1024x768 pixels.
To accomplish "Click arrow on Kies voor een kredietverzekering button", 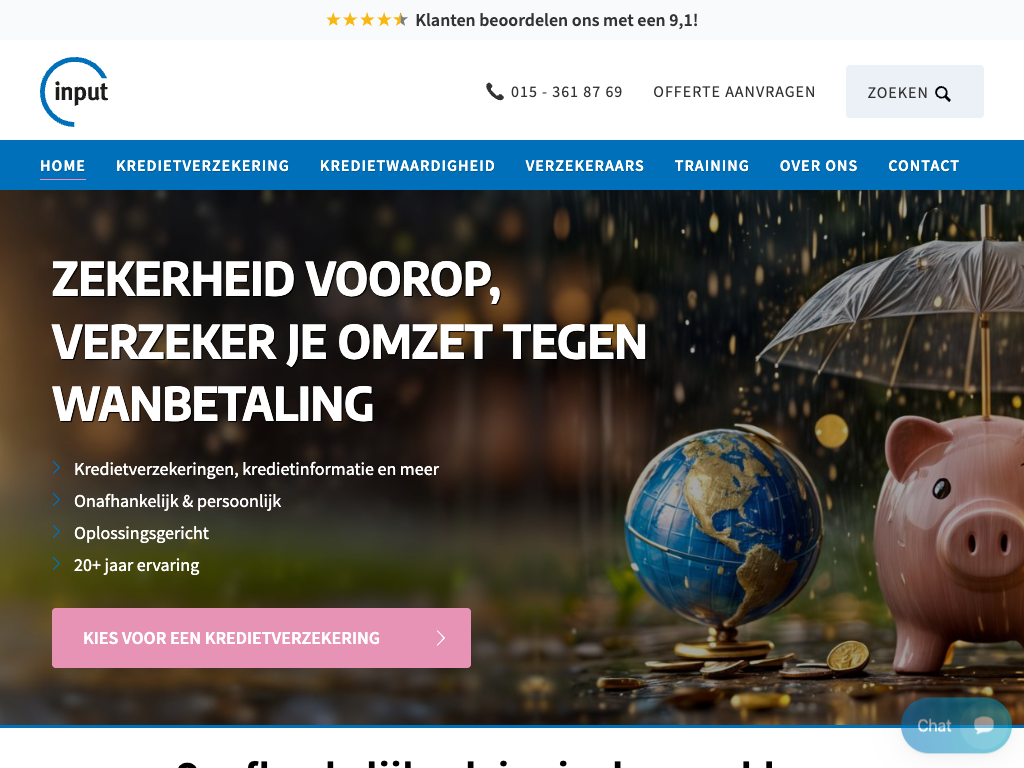I will coord(441,638).
